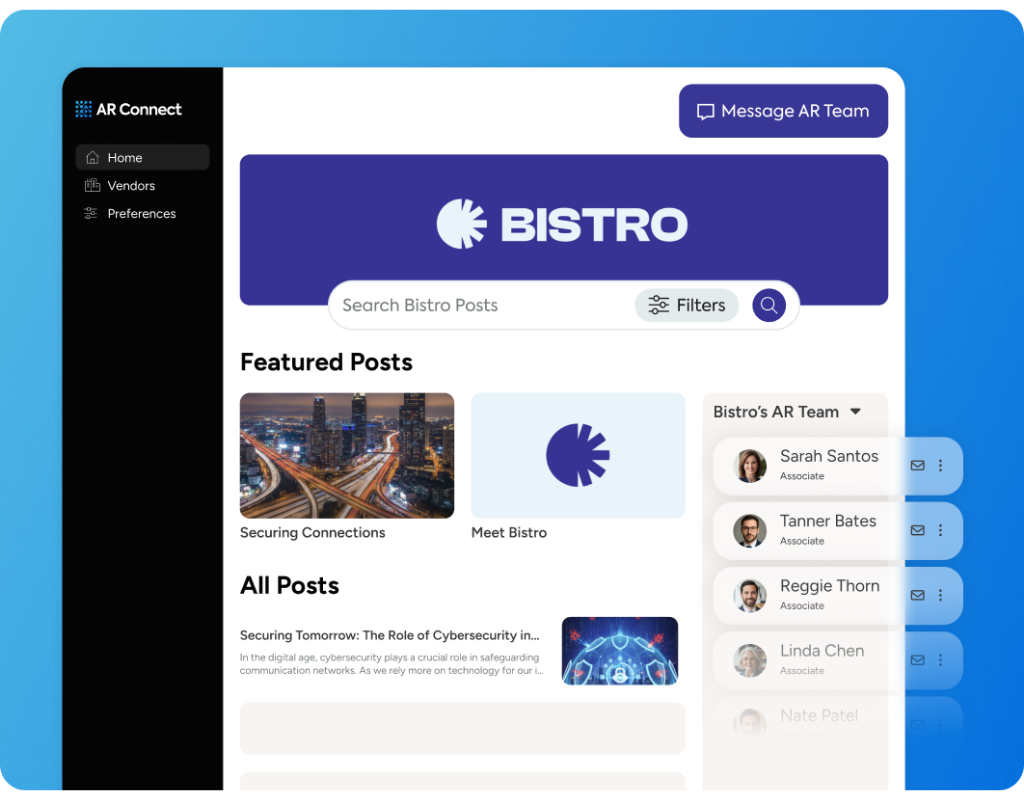1024x800 pixels.
Task: Email Reggie Thorn using the envelope icon
Action: coord(917,595)
